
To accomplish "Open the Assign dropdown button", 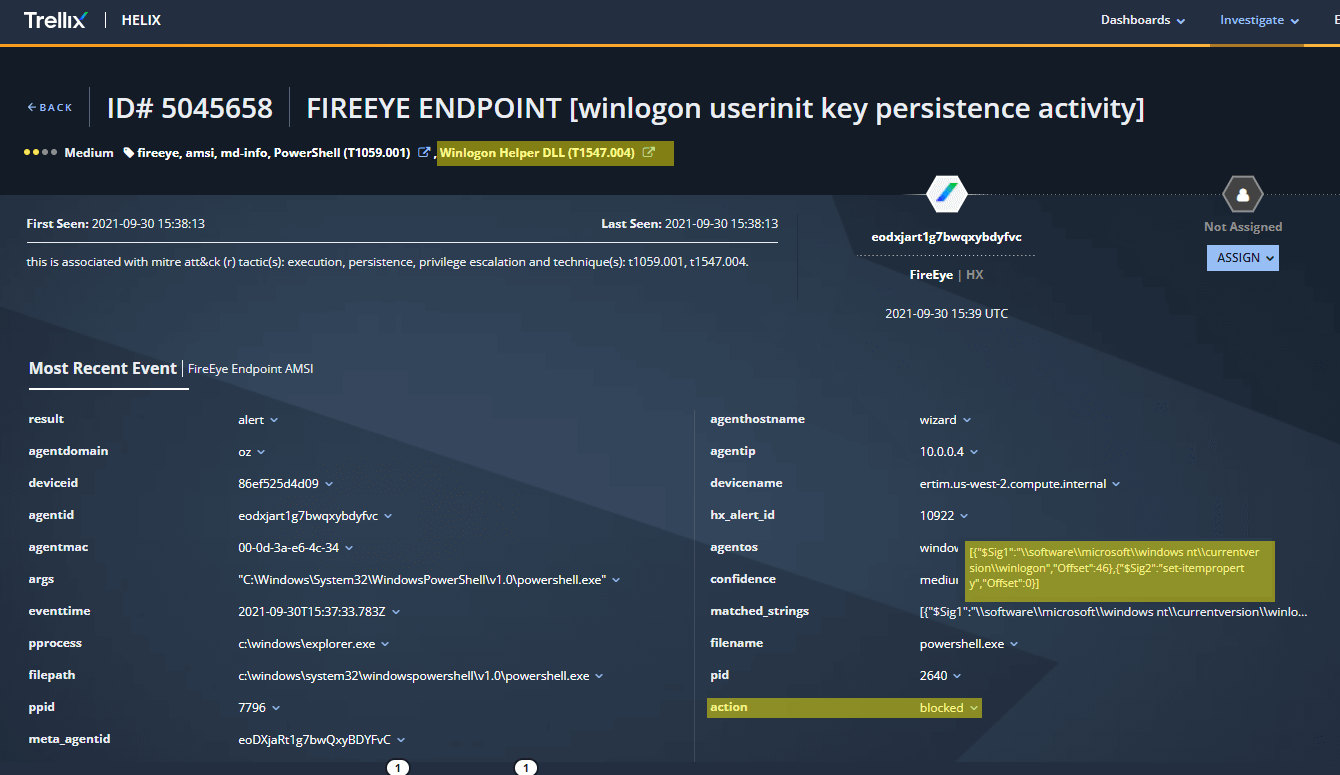I will (x=1242, y=258).
